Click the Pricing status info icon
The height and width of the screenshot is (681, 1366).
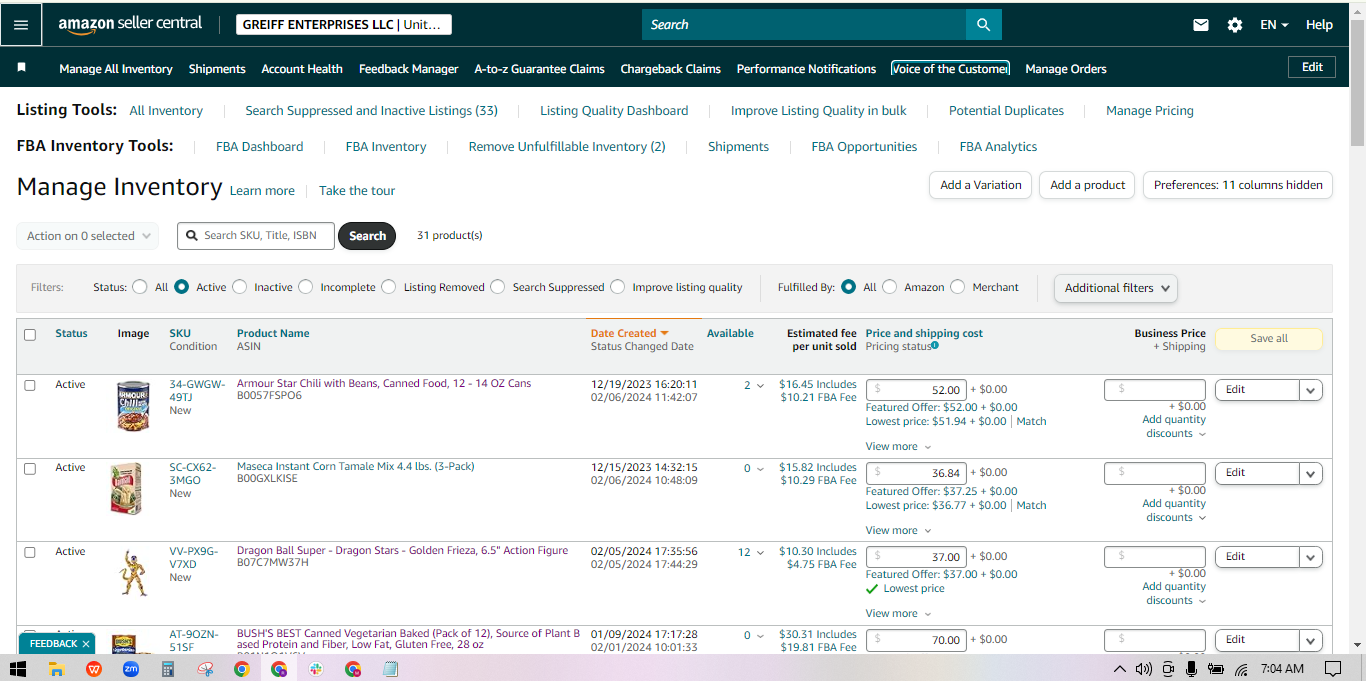coord(934,345)
